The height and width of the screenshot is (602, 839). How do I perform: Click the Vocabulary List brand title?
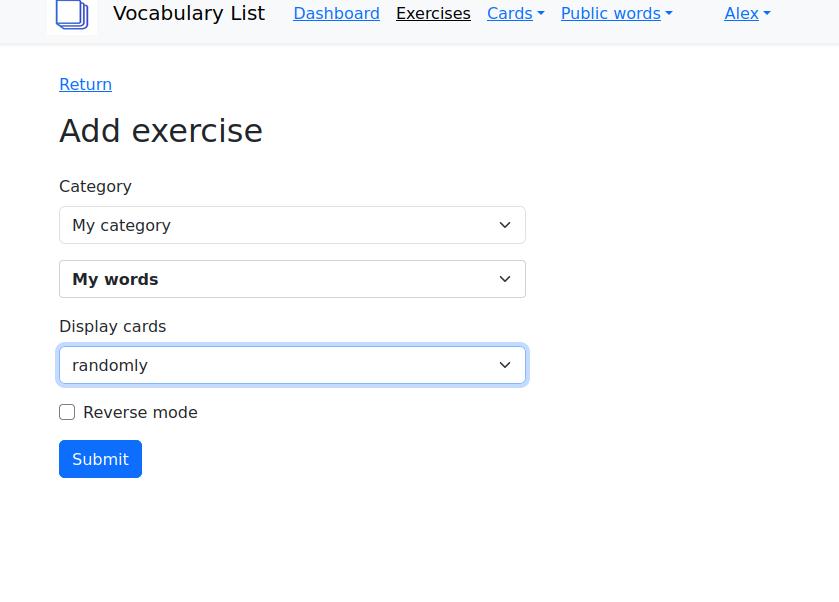pyautogui.click(x=189, y=13)
